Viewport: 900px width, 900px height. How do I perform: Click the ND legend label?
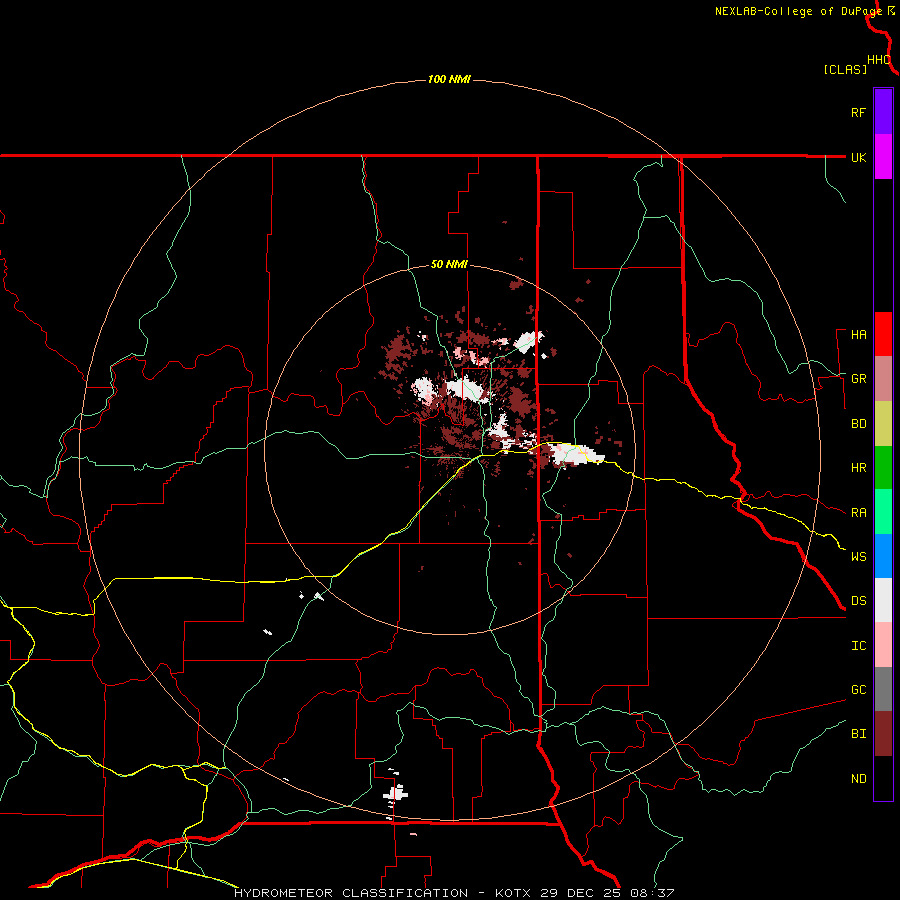(858, 779)
